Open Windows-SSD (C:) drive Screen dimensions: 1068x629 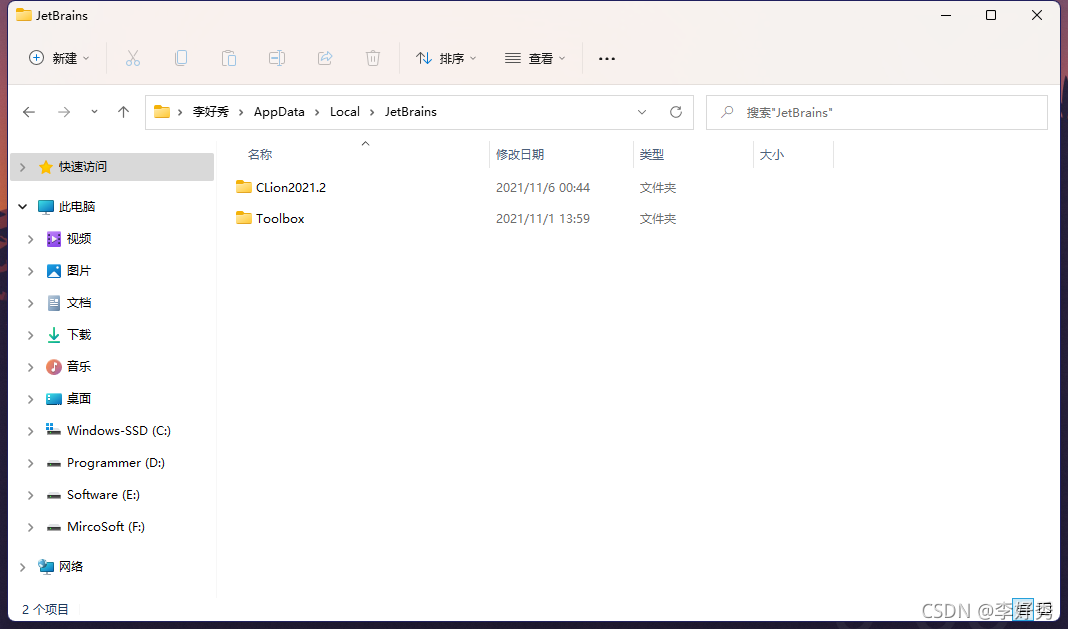[119, 431]
